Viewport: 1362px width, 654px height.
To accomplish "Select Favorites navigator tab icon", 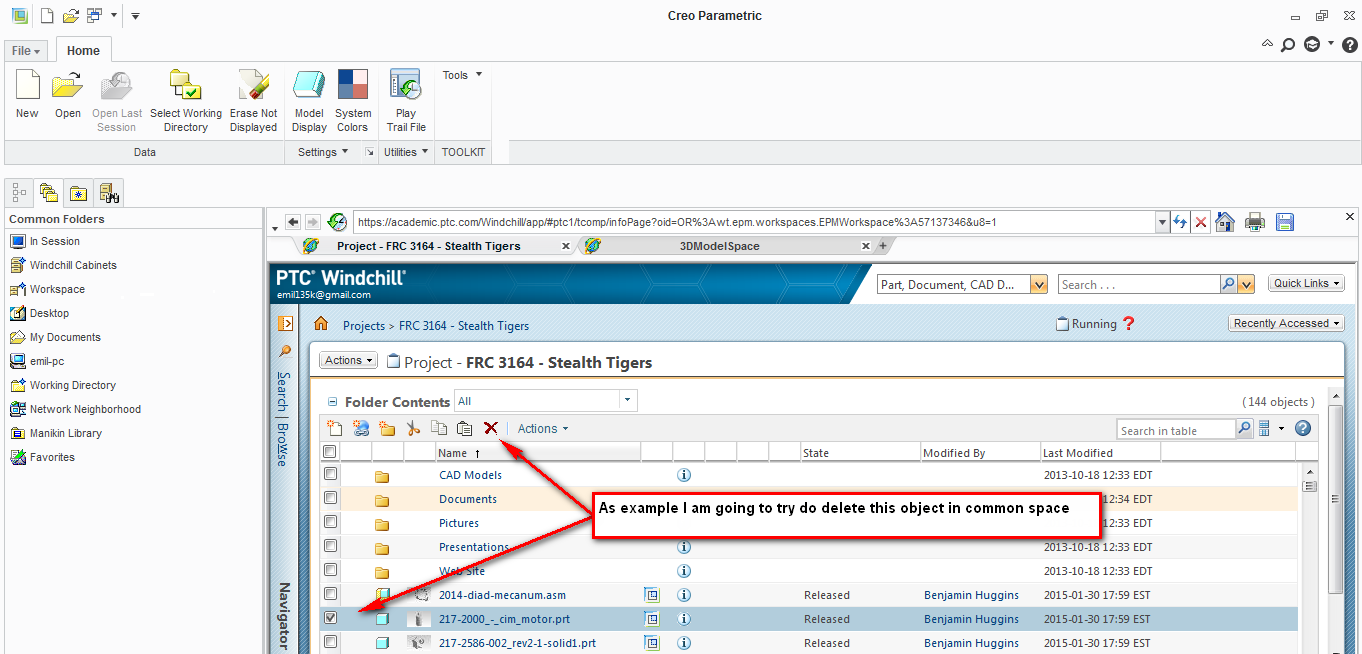I will [78, 192].
